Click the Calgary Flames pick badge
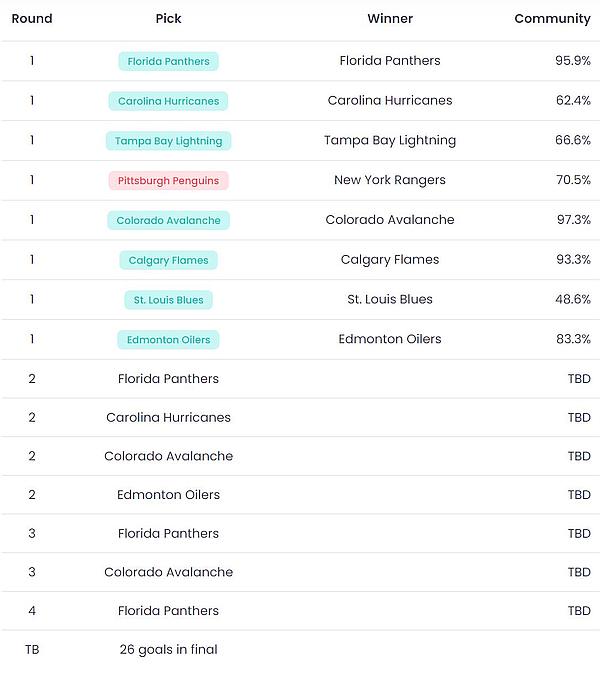Viewport: 600px width, 675px height. tap(168, 260)
